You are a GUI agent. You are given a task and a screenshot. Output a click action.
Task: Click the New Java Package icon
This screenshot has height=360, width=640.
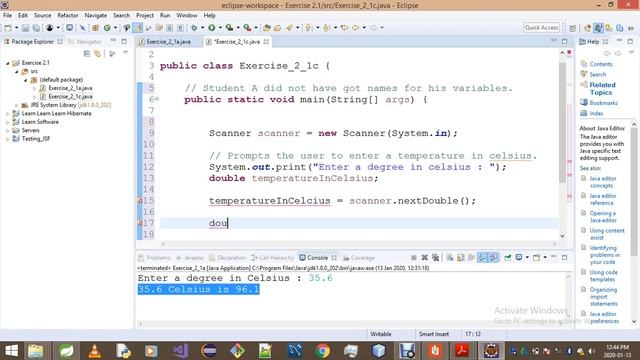coord(96,28)
